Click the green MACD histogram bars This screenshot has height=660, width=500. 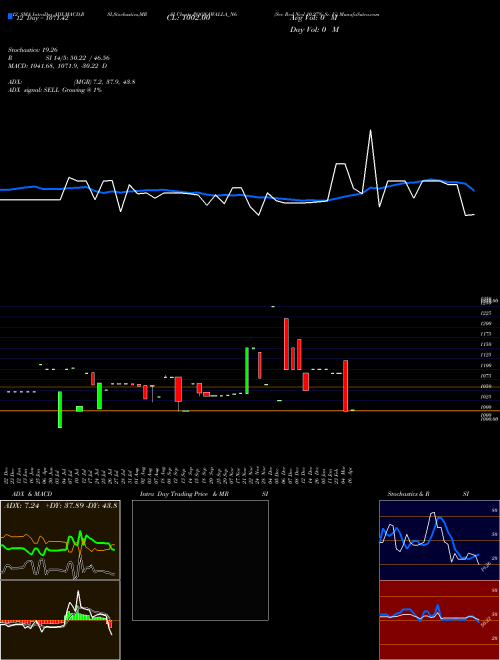pyautogui.click(x=84, y=615)
